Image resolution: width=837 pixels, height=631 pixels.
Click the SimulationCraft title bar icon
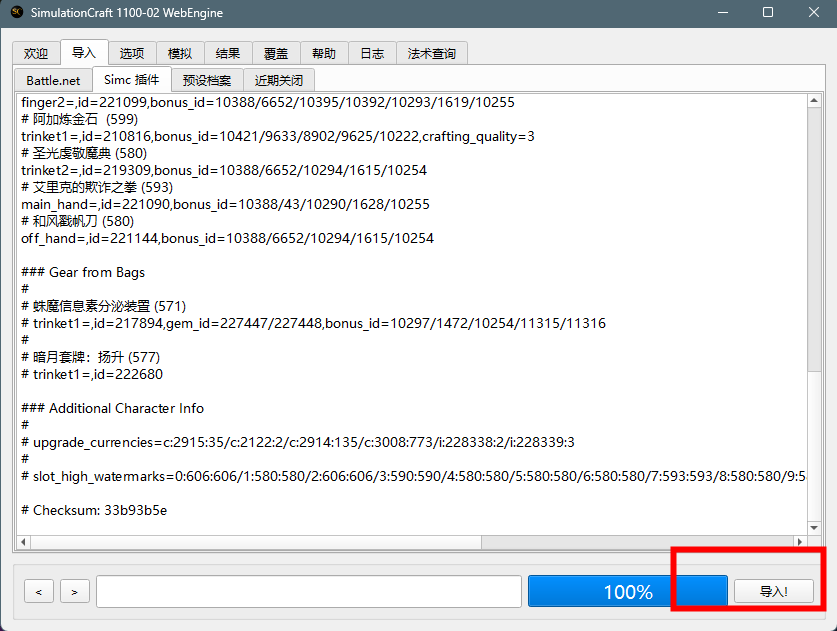17,12
